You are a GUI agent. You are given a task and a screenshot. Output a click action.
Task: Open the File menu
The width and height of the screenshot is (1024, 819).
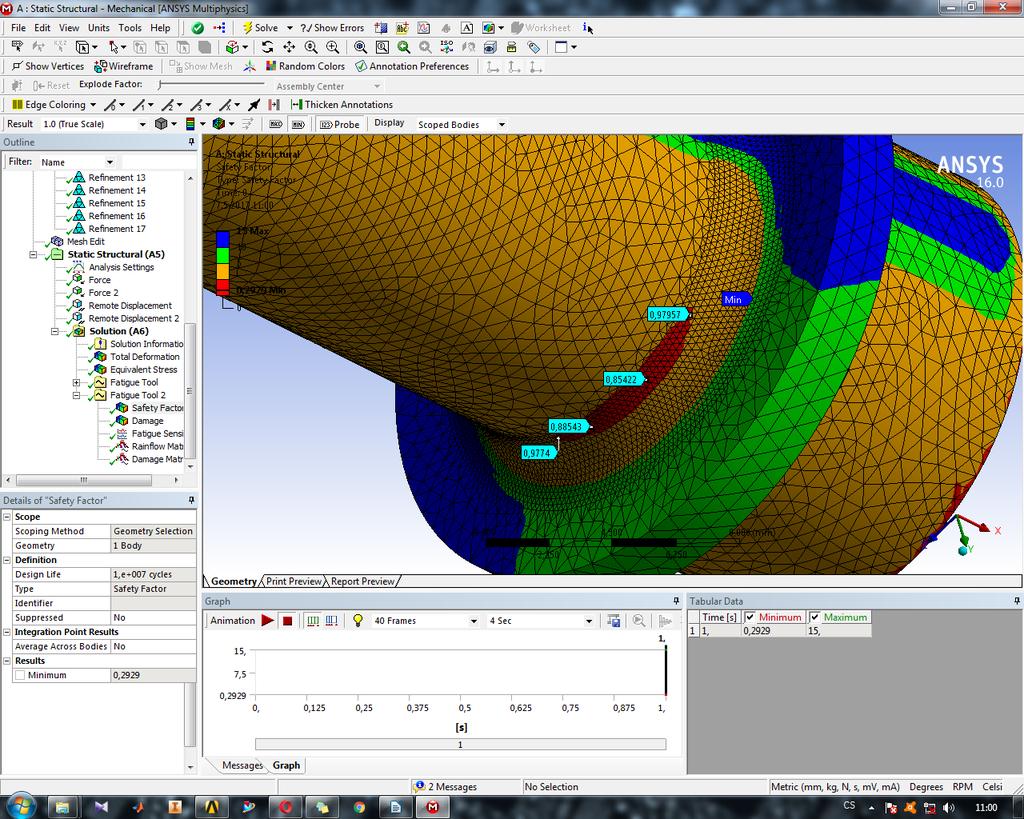[18, 27]
